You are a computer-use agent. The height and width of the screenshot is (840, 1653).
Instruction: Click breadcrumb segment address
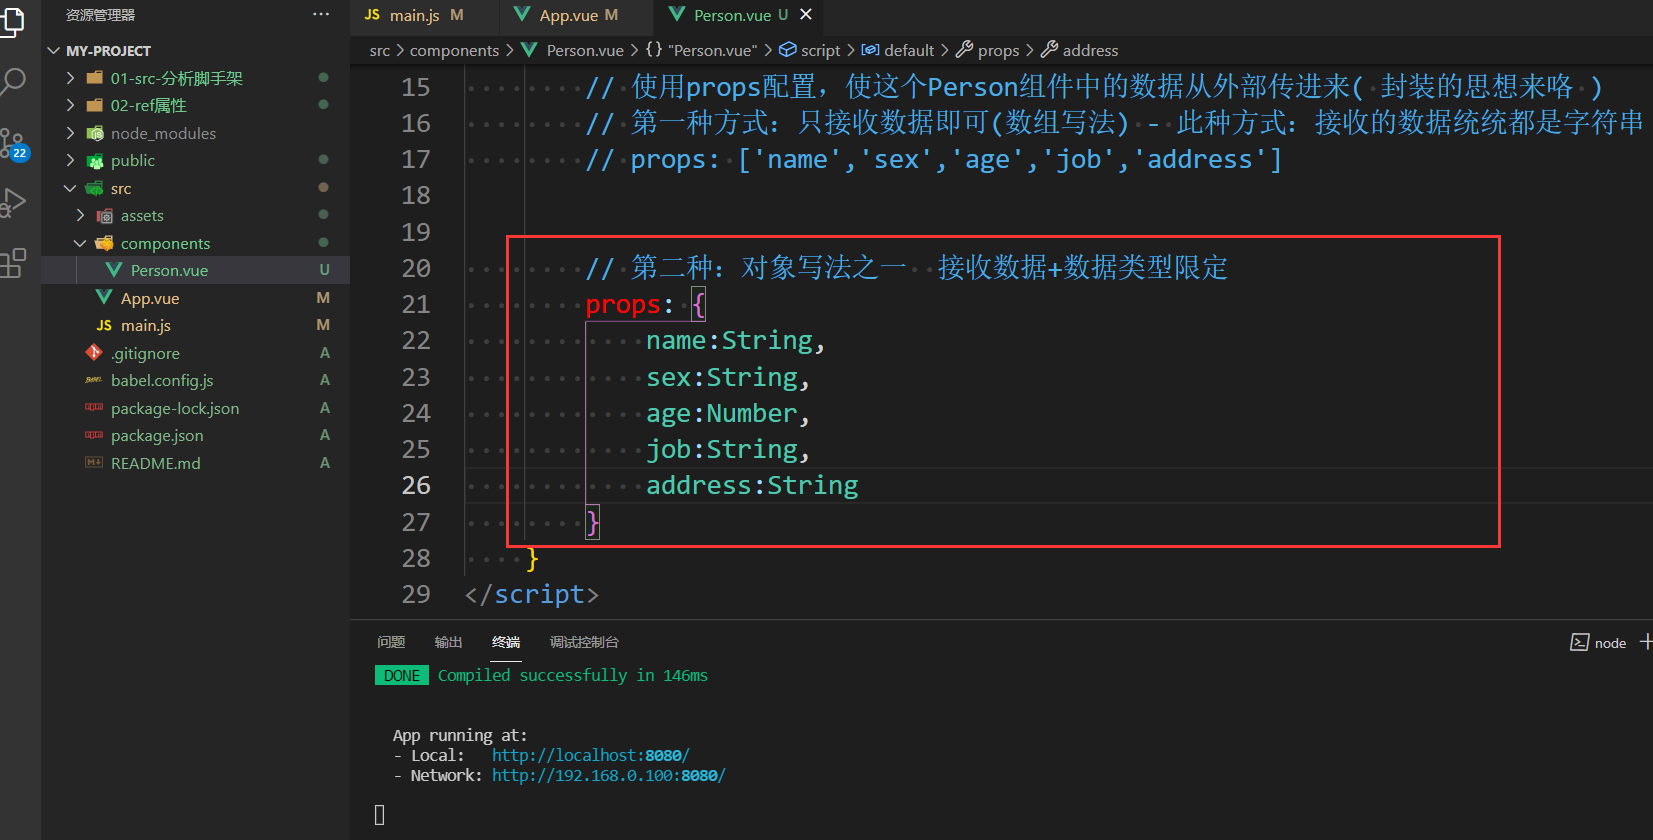(x=1090, y=50)
